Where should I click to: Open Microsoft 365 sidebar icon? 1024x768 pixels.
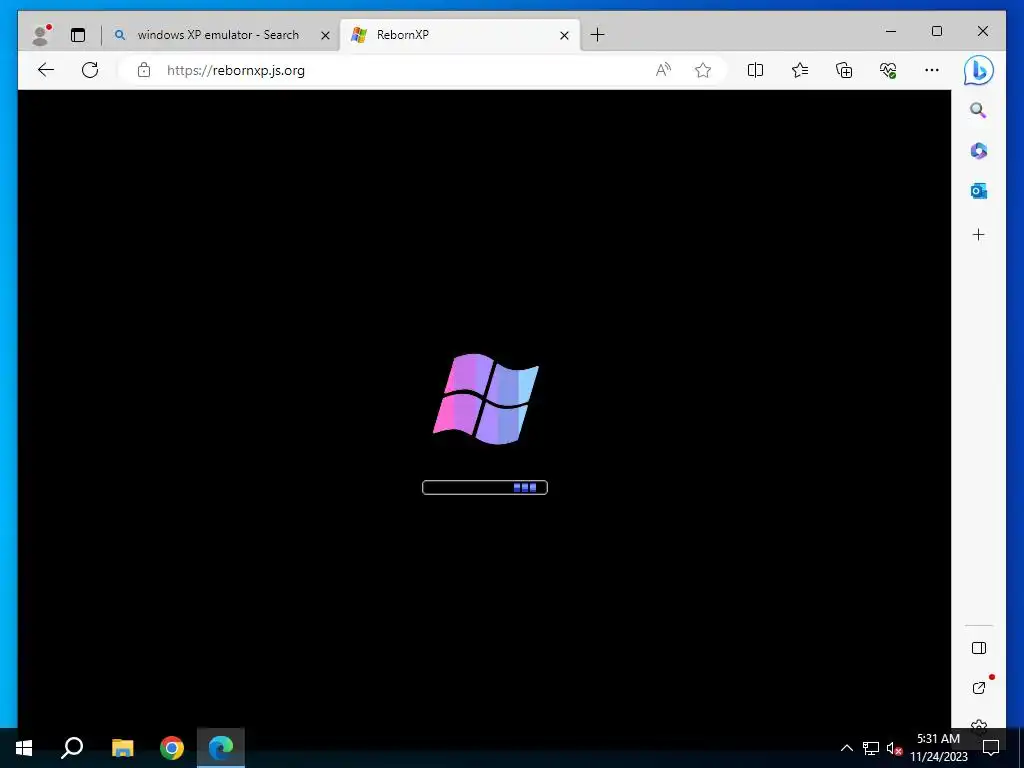[x=978, y=151]
